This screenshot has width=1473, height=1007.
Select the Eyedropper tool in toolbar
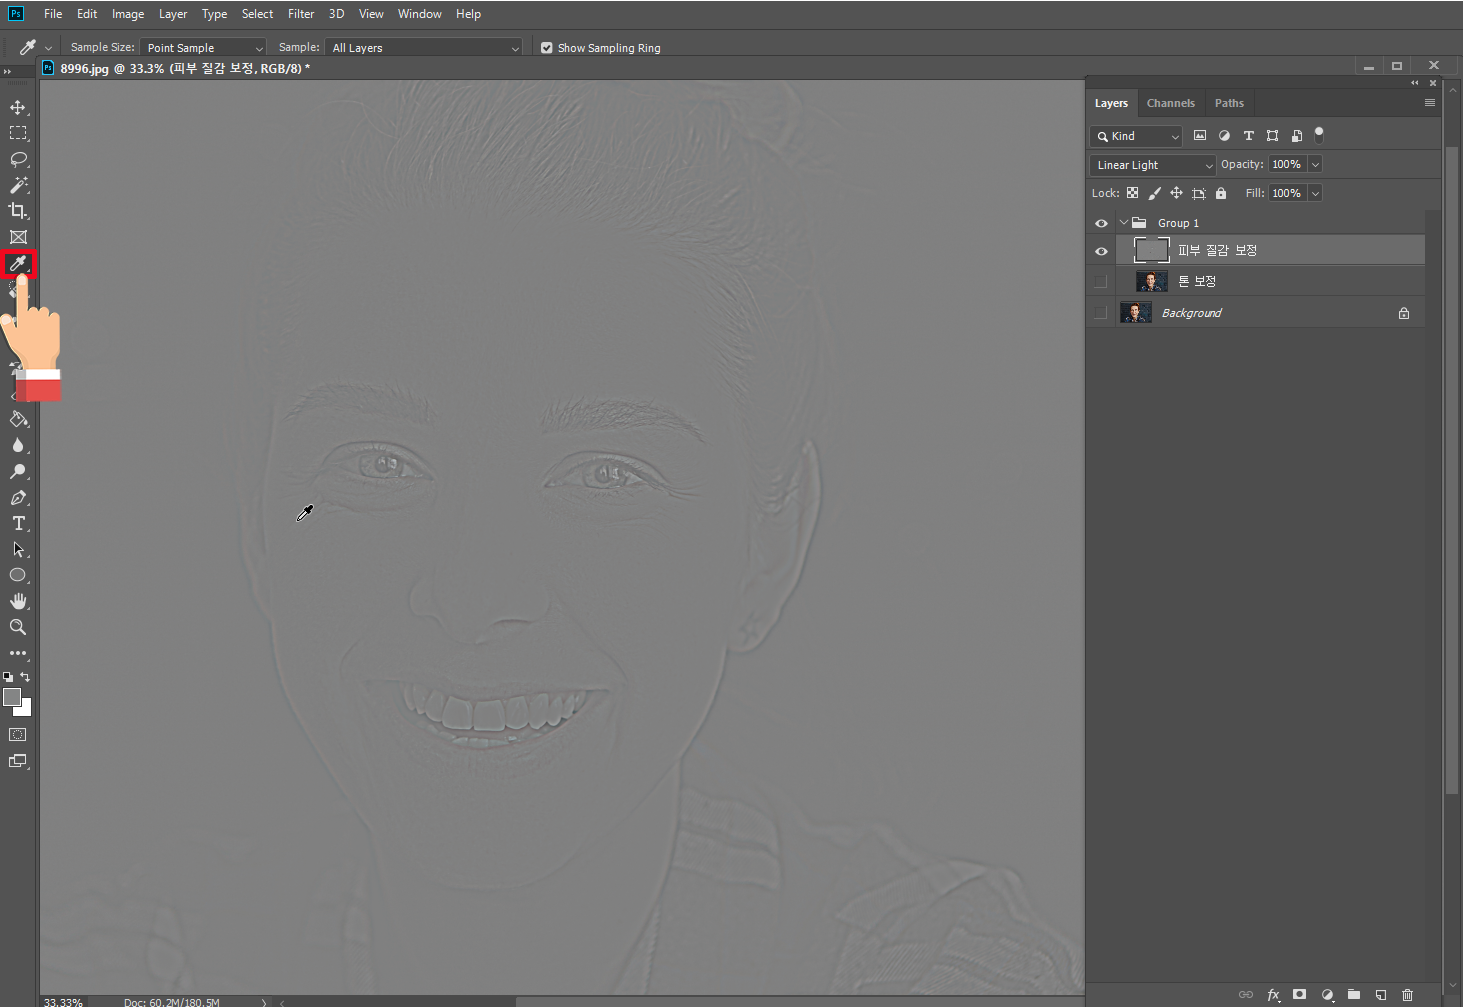[18, 264]
